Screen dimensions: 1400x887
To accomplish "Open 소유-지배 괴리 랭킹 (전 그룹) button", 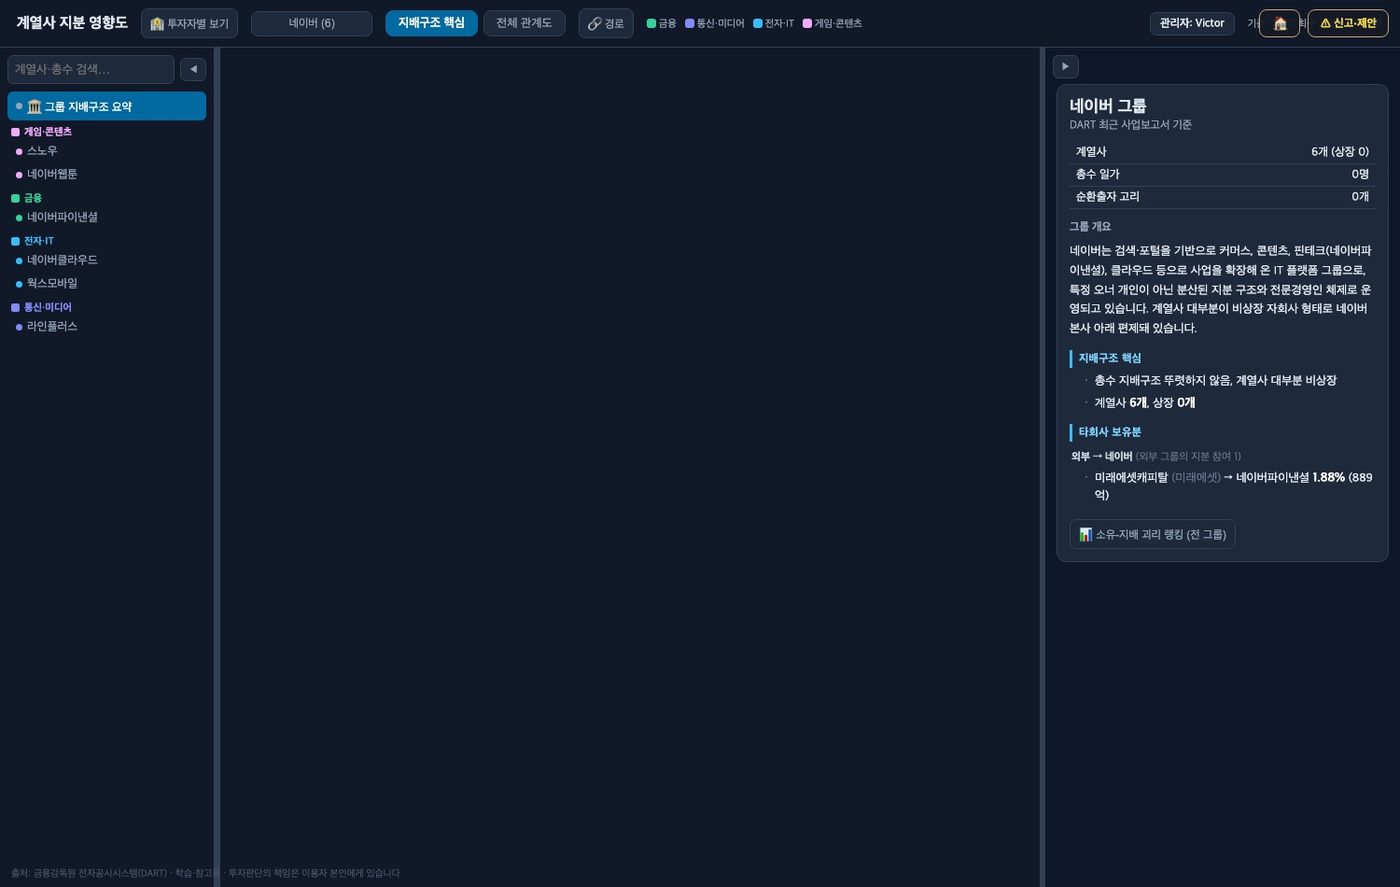I will point(1152,534).
